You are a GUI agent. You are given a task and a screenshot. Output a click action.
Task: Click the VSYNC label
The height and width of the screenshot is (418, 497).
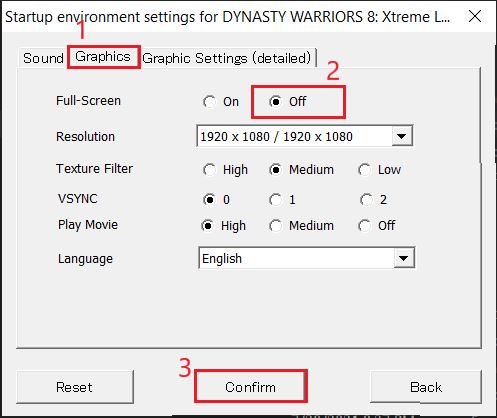pos(78,199)
